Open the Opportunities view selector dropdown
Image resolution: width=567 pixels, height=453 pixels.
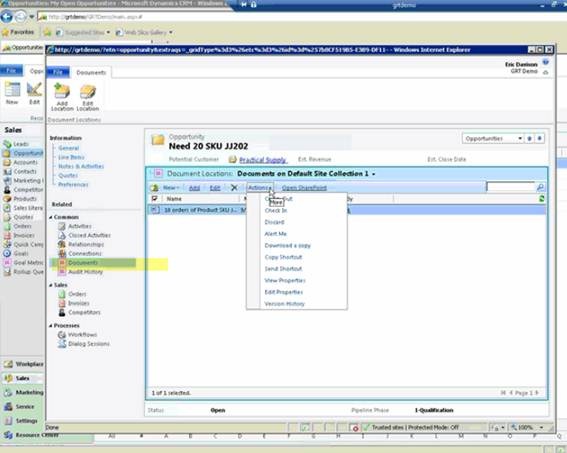[493, 138]
